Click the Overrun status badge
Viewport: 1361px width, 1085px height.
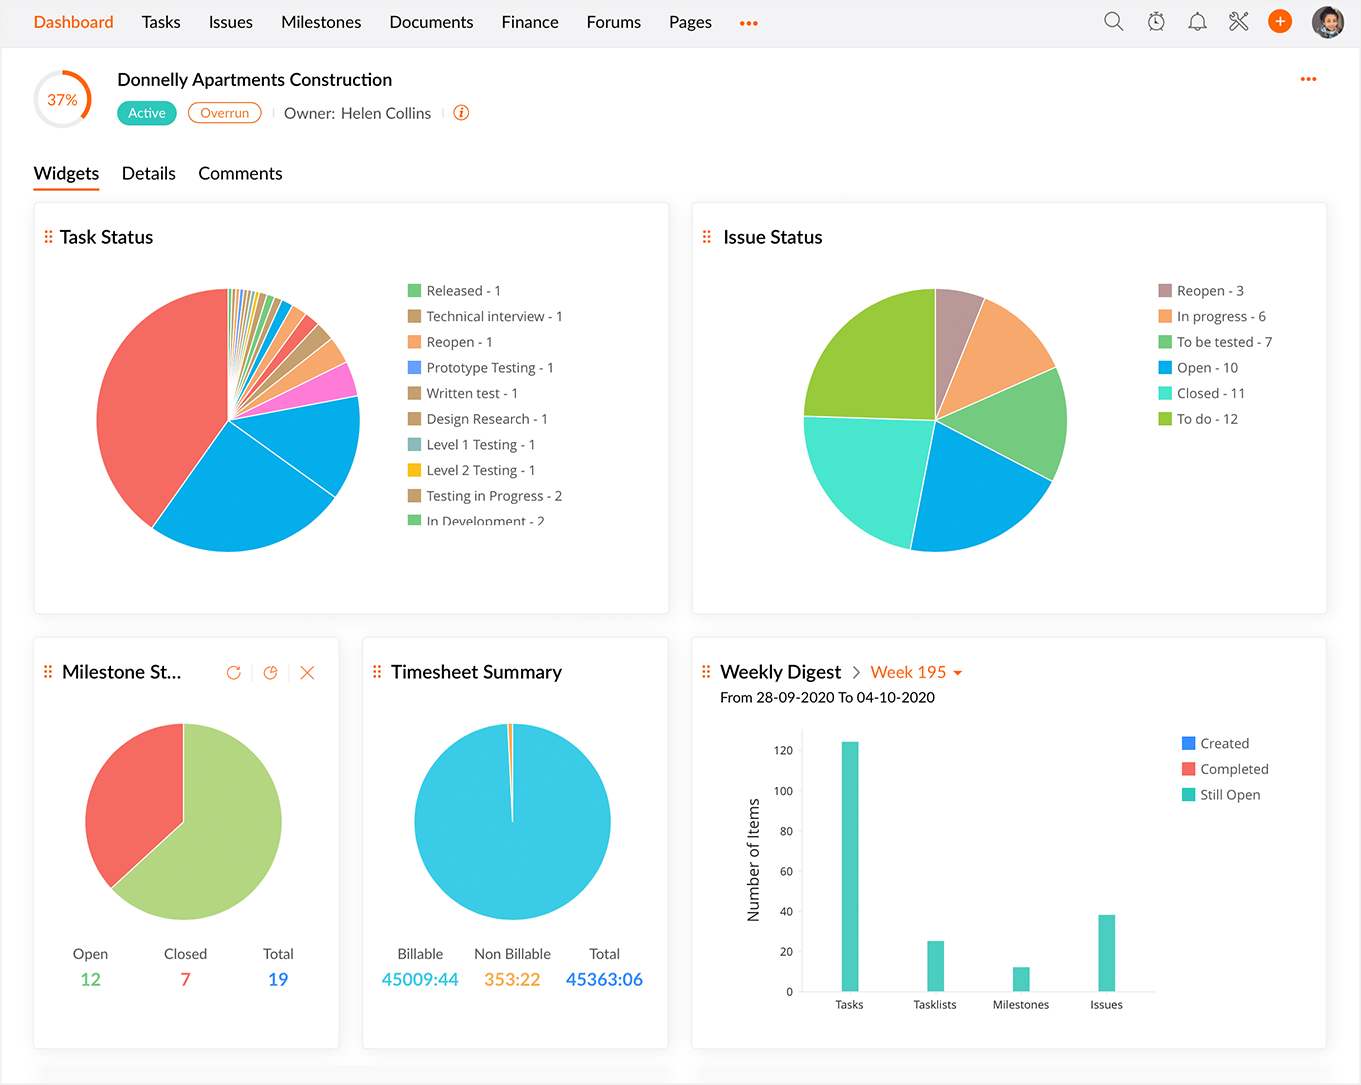[x=225, y=113]
